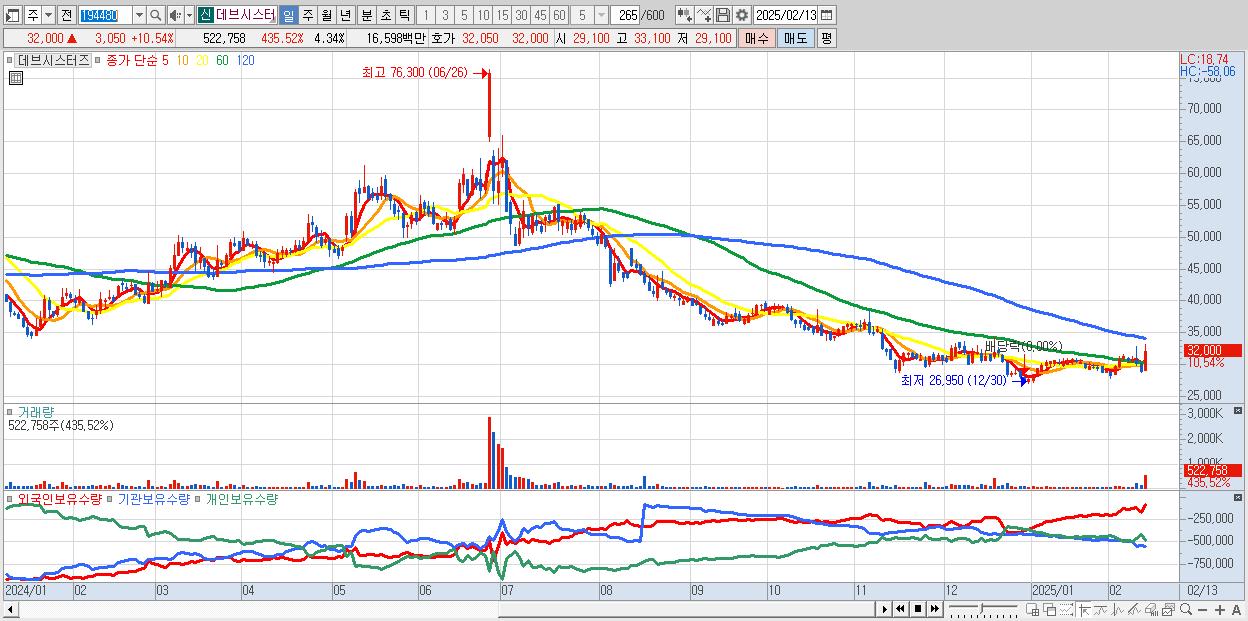Click the 매도 sell button

click(795, 38)
